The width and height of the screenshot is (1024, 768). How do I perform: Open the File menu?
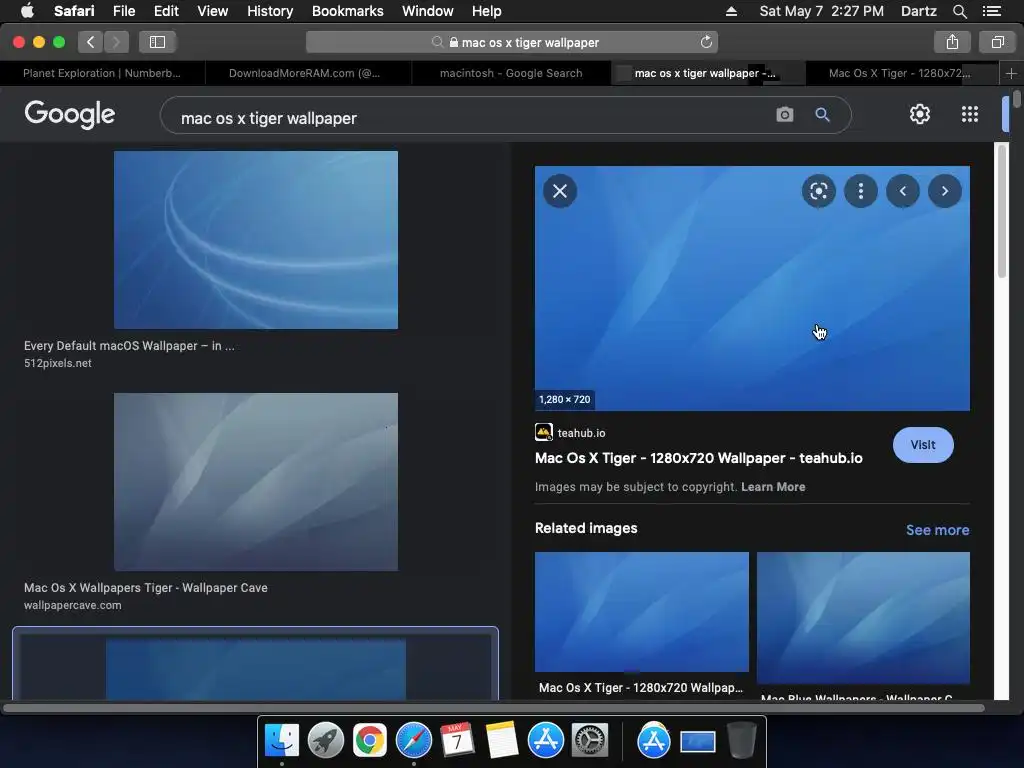123,11
